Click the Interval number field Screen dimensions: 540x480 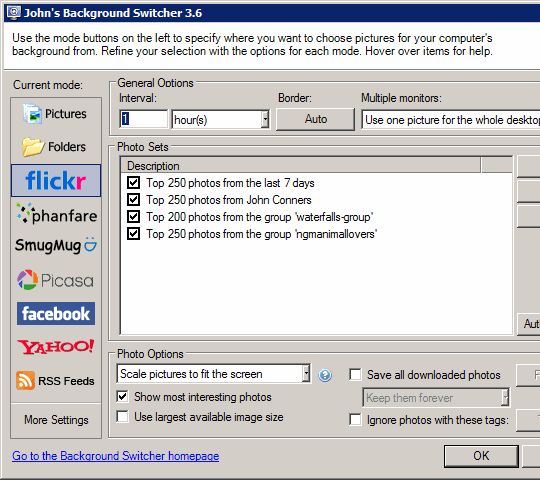[144, 119]
